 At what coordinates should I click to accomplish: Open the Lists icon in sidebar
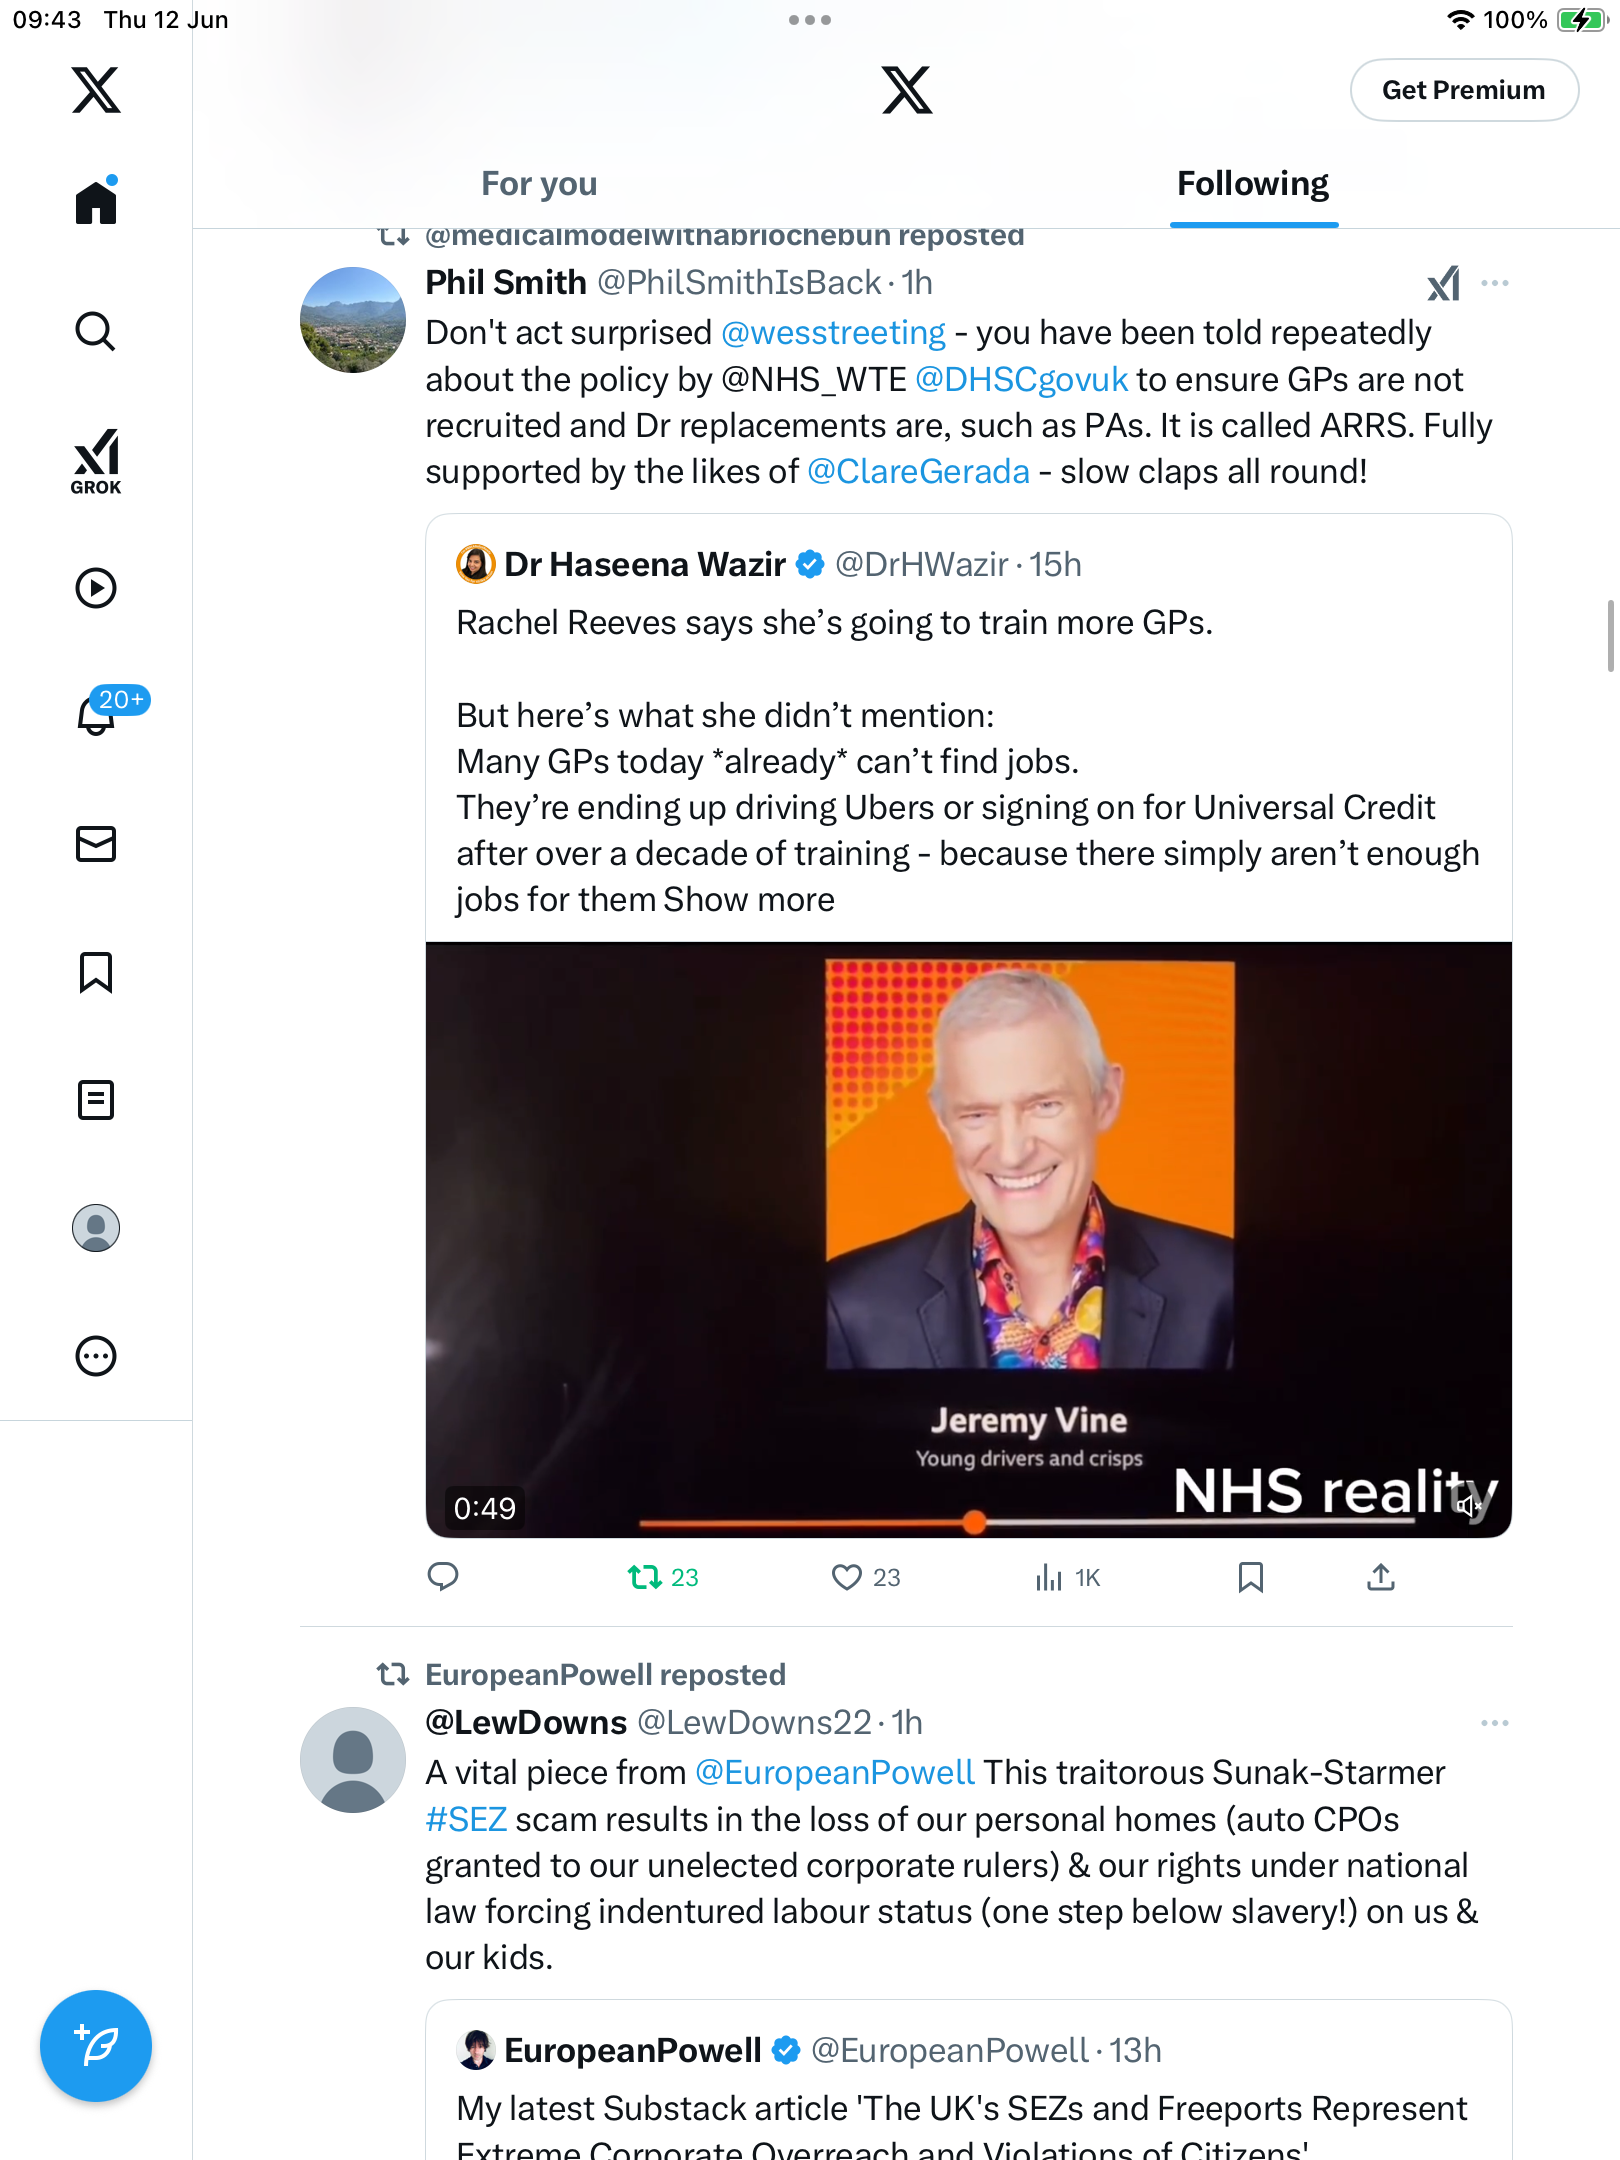point(96,1100)
